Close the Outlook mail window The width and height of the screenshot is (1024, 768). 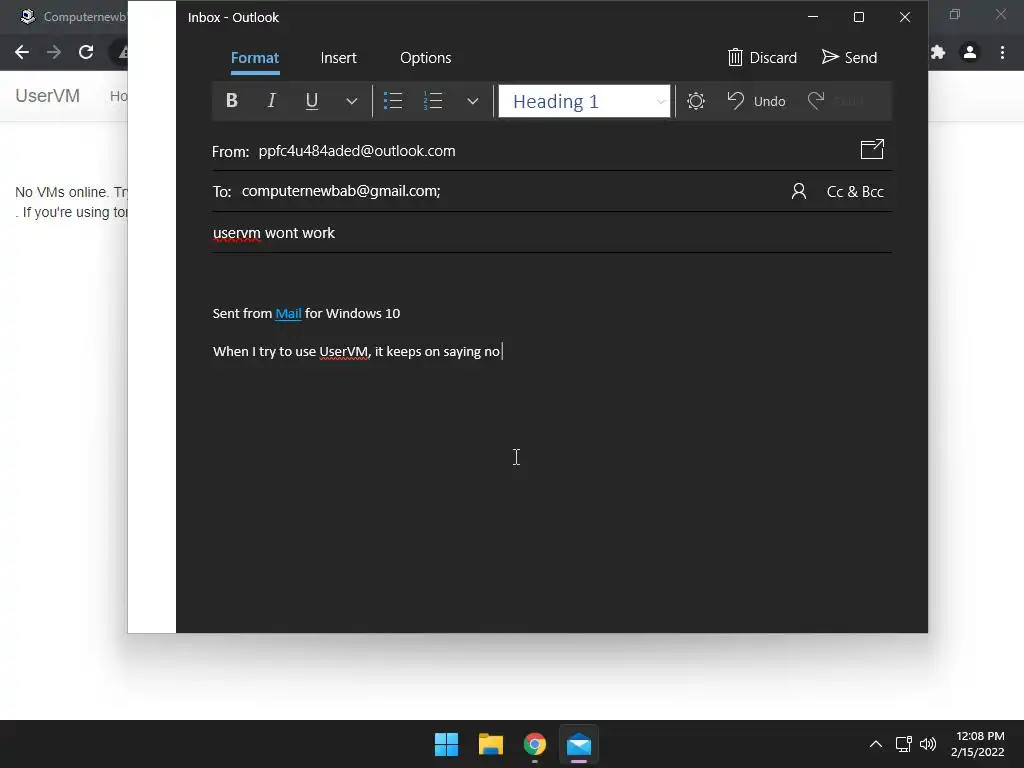click(x=904, y=17)
